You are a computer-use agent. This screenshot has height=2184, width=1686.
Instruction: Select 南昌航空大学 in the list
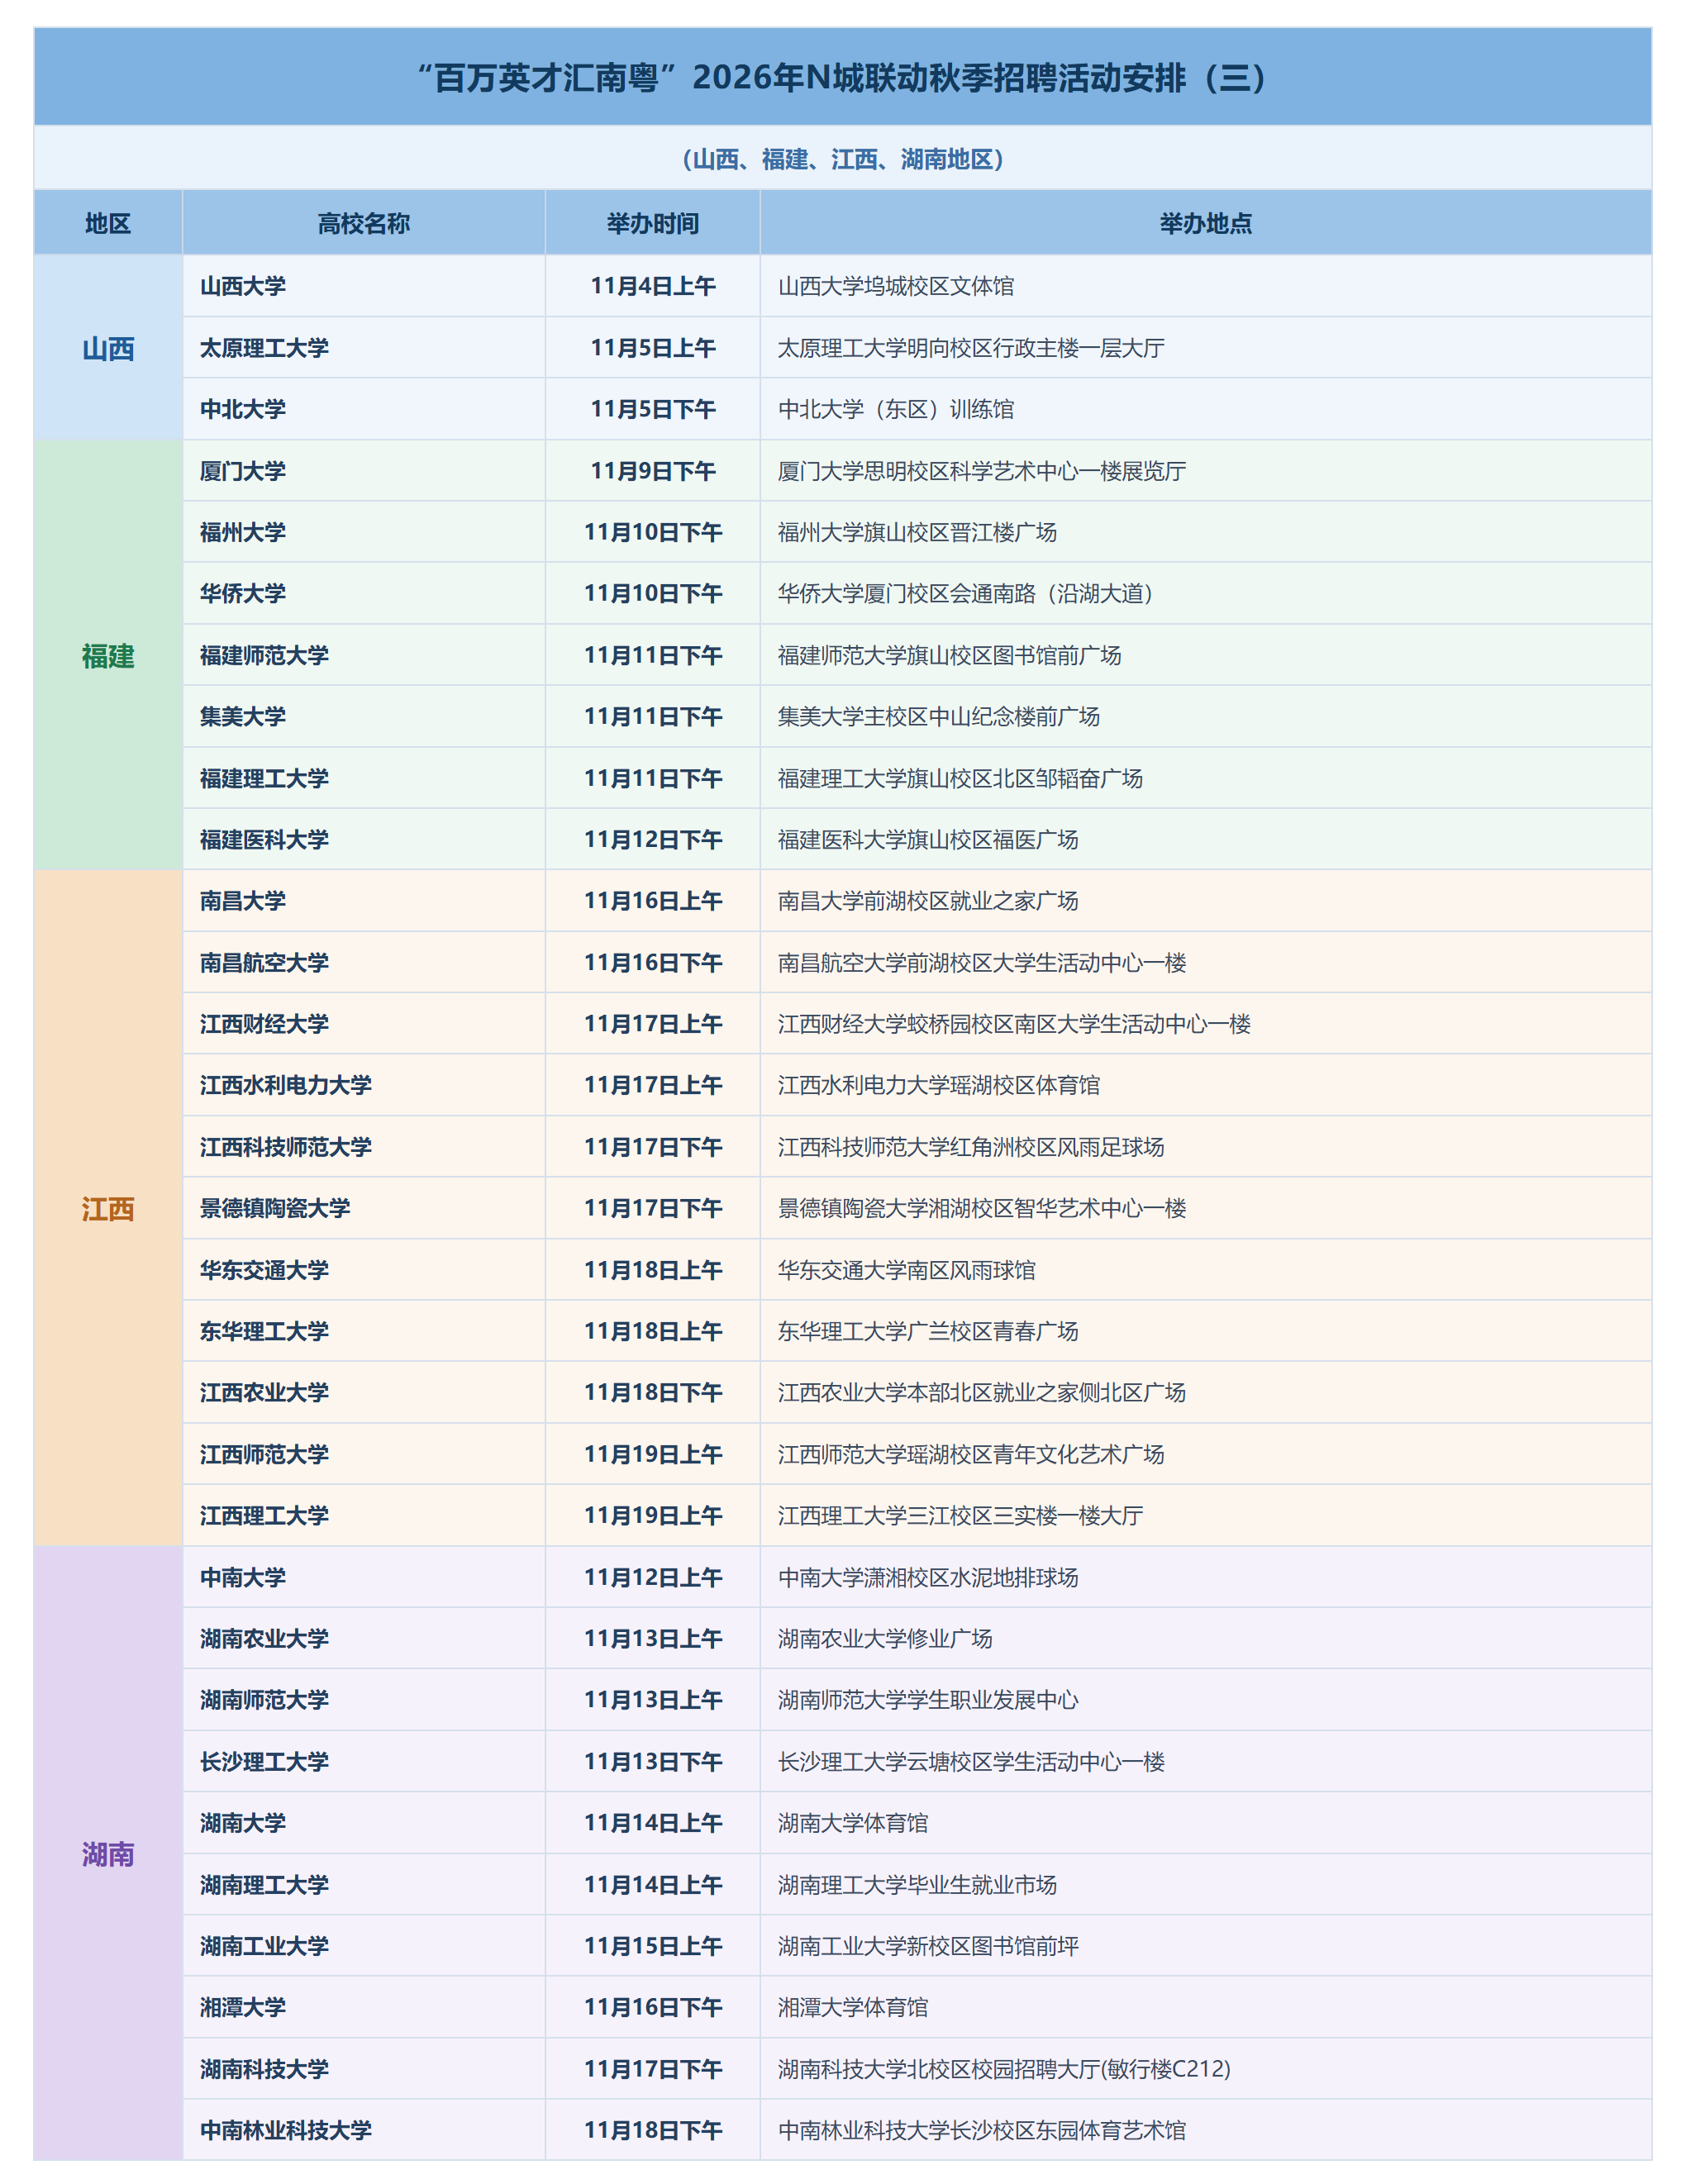pyautogui.click(x=264, y=962)
